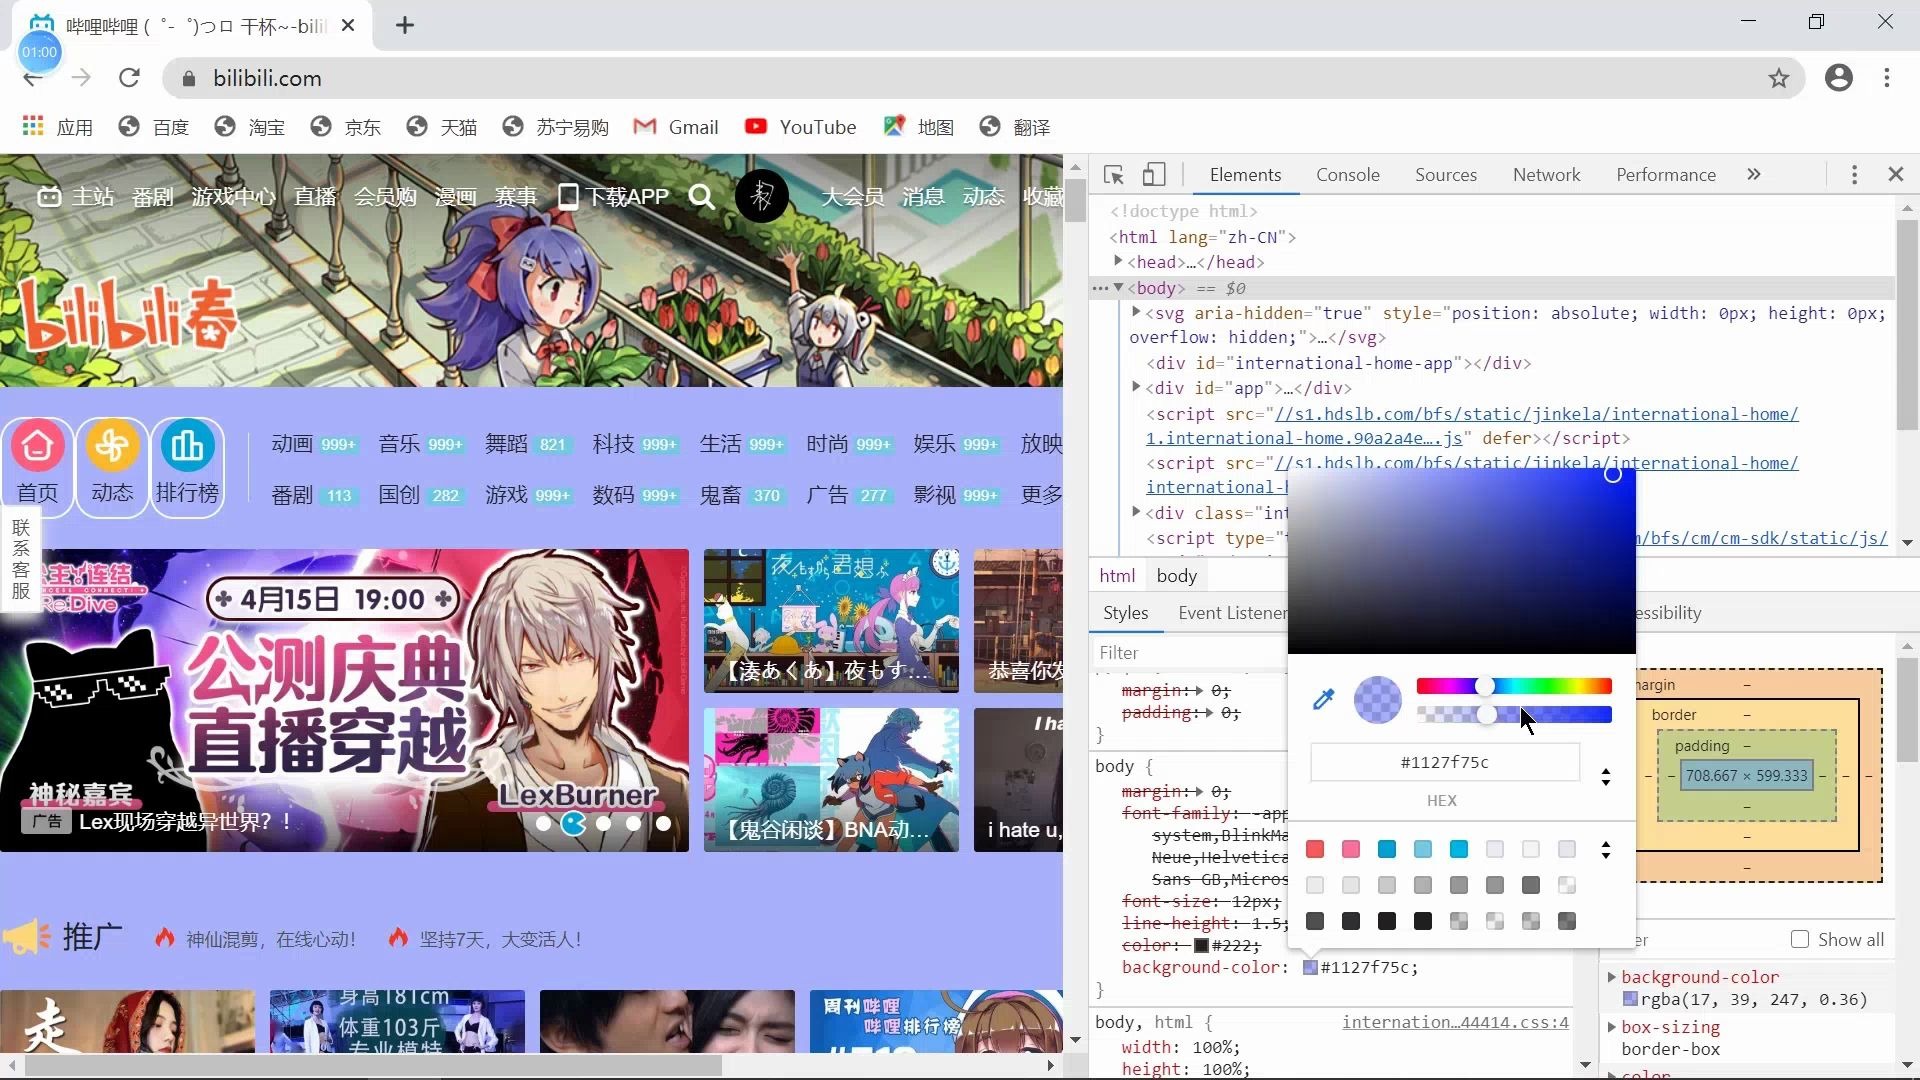Viewport: 1920px width, 1080px height.
Task: Show more DevTools tabs with double chevron
Action: pyautogui.click(x=1753, y=174)
